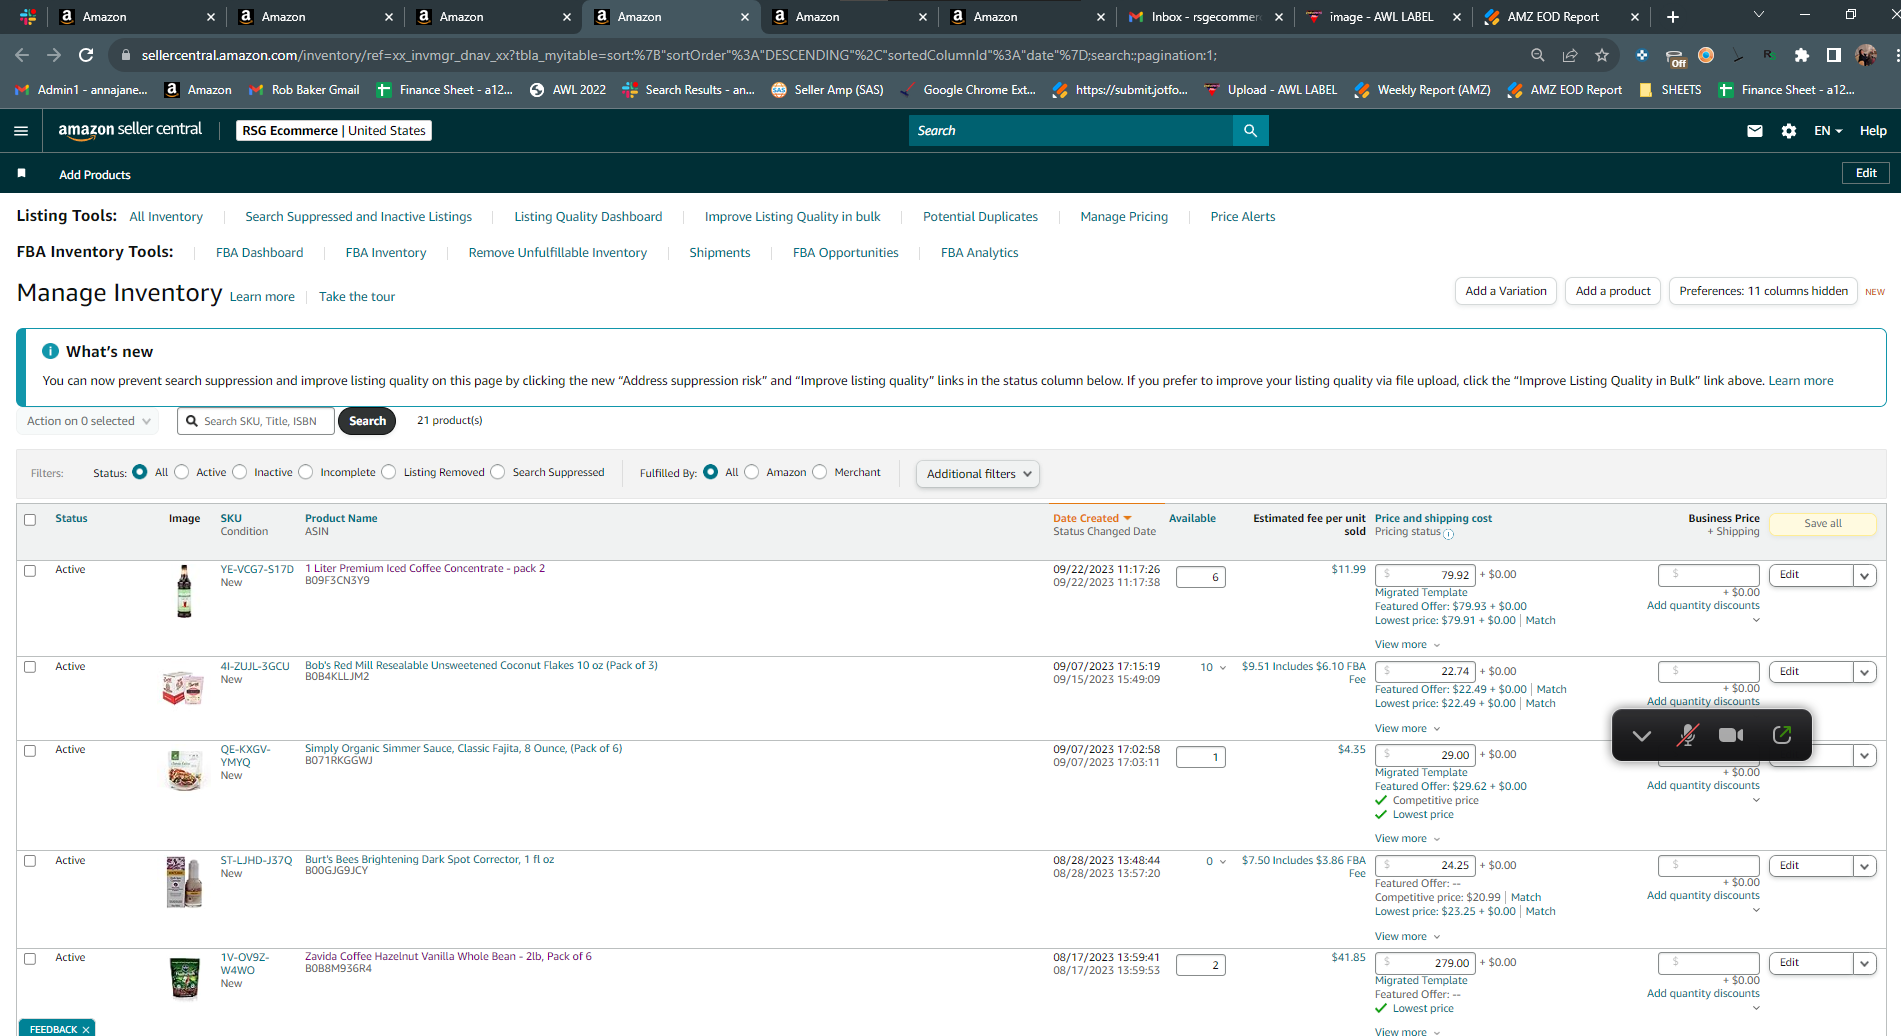Open the Seller Central settings gear
The image size is (1901, 1036).
[x=1789, y=131]
